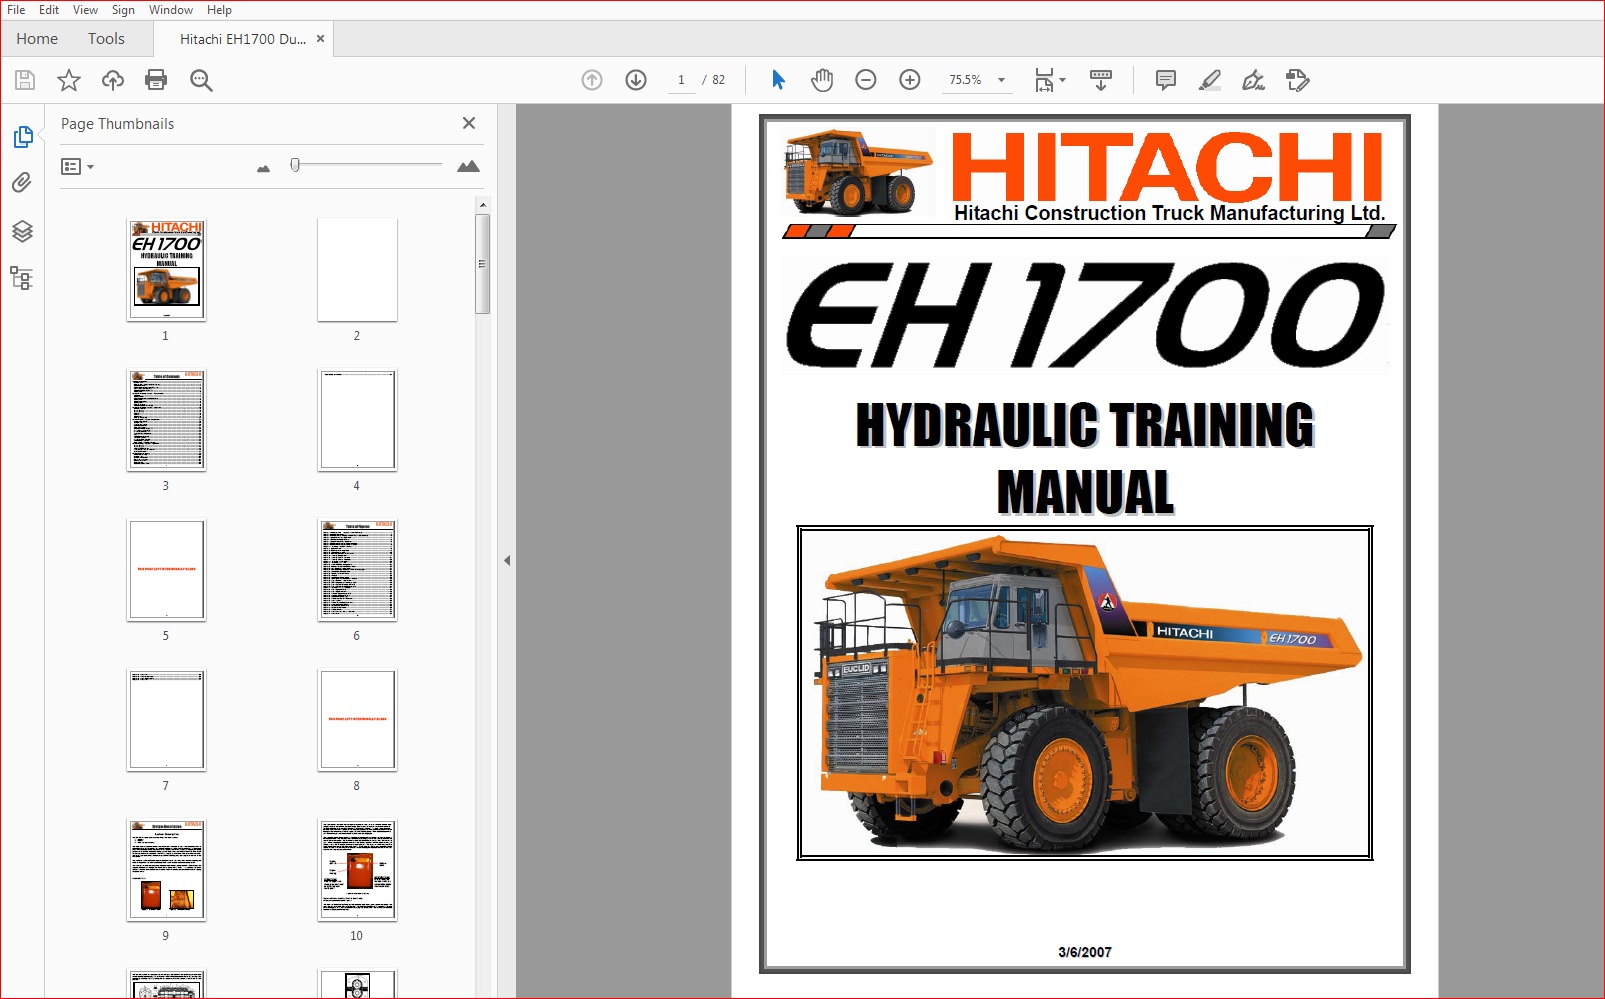1605x999 pixels.
Task: Add a sticky note comment
Action: [1166, 80]
